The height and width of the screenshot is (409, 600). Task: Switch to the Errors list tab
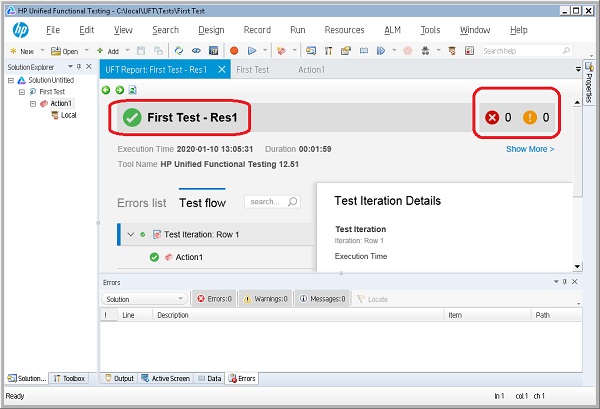point(142,203)
